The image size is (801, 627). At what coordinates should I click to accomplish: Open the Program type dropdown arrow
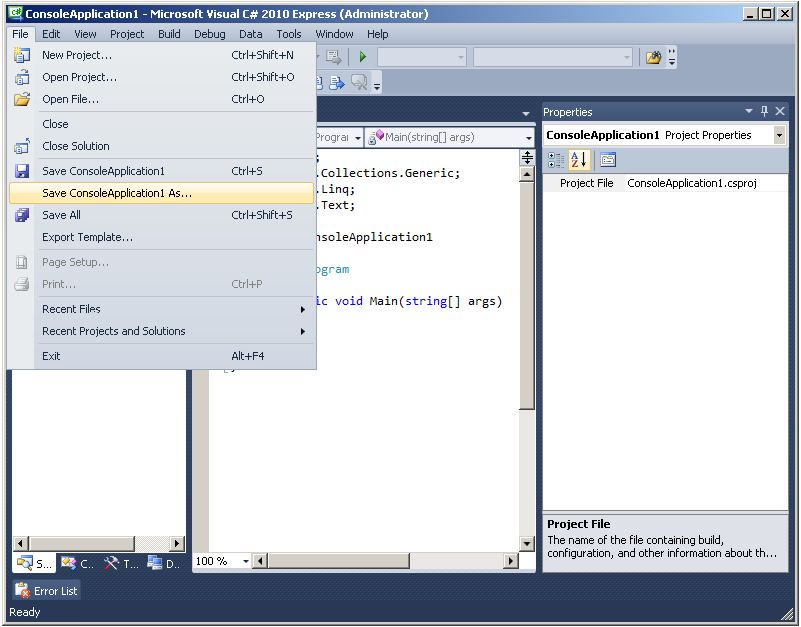point(358,137)
